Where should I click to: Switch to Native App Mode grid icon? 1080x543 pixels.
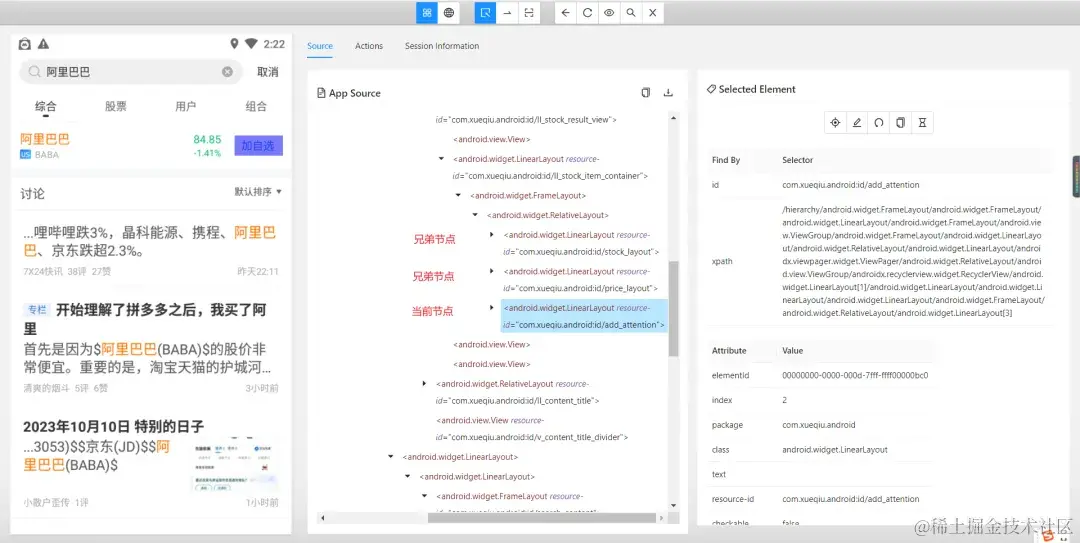click(x=427, y=12)
